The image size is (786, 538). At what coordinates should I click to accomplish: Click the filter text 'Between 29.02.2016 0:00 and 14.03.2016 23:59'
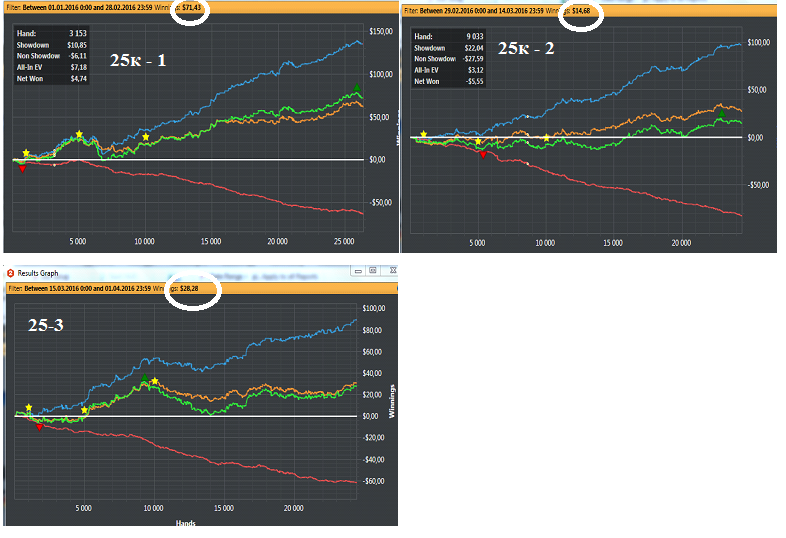(481, 11)
